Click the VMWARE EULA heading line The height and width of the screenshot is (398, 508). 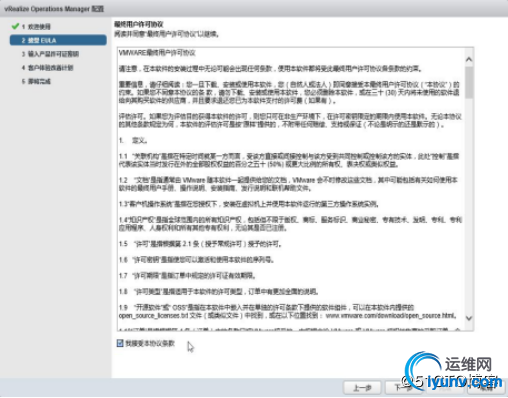click(x=157, y=53)
